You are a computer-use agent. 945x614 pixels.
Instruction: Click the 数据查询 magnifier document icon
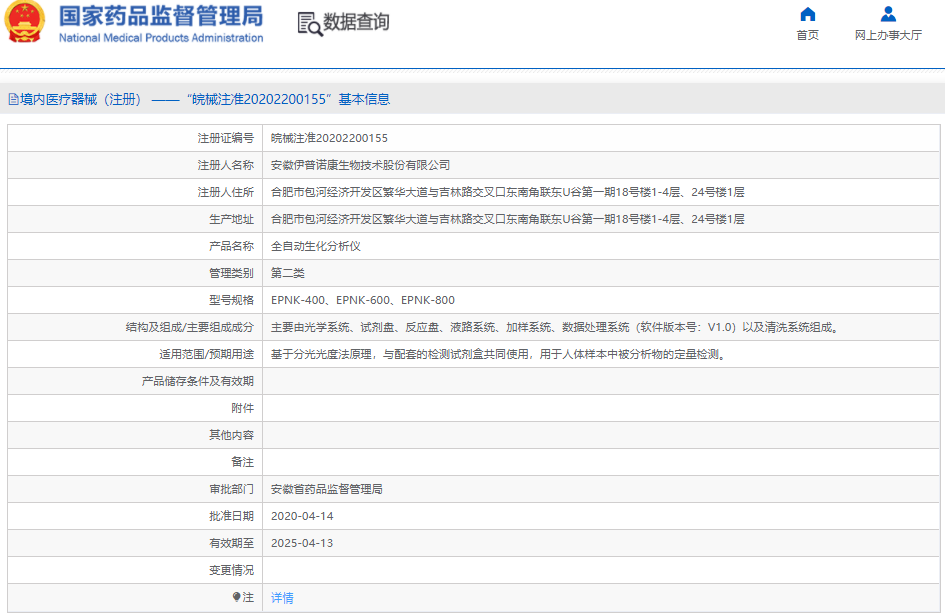tap(310, 24)
